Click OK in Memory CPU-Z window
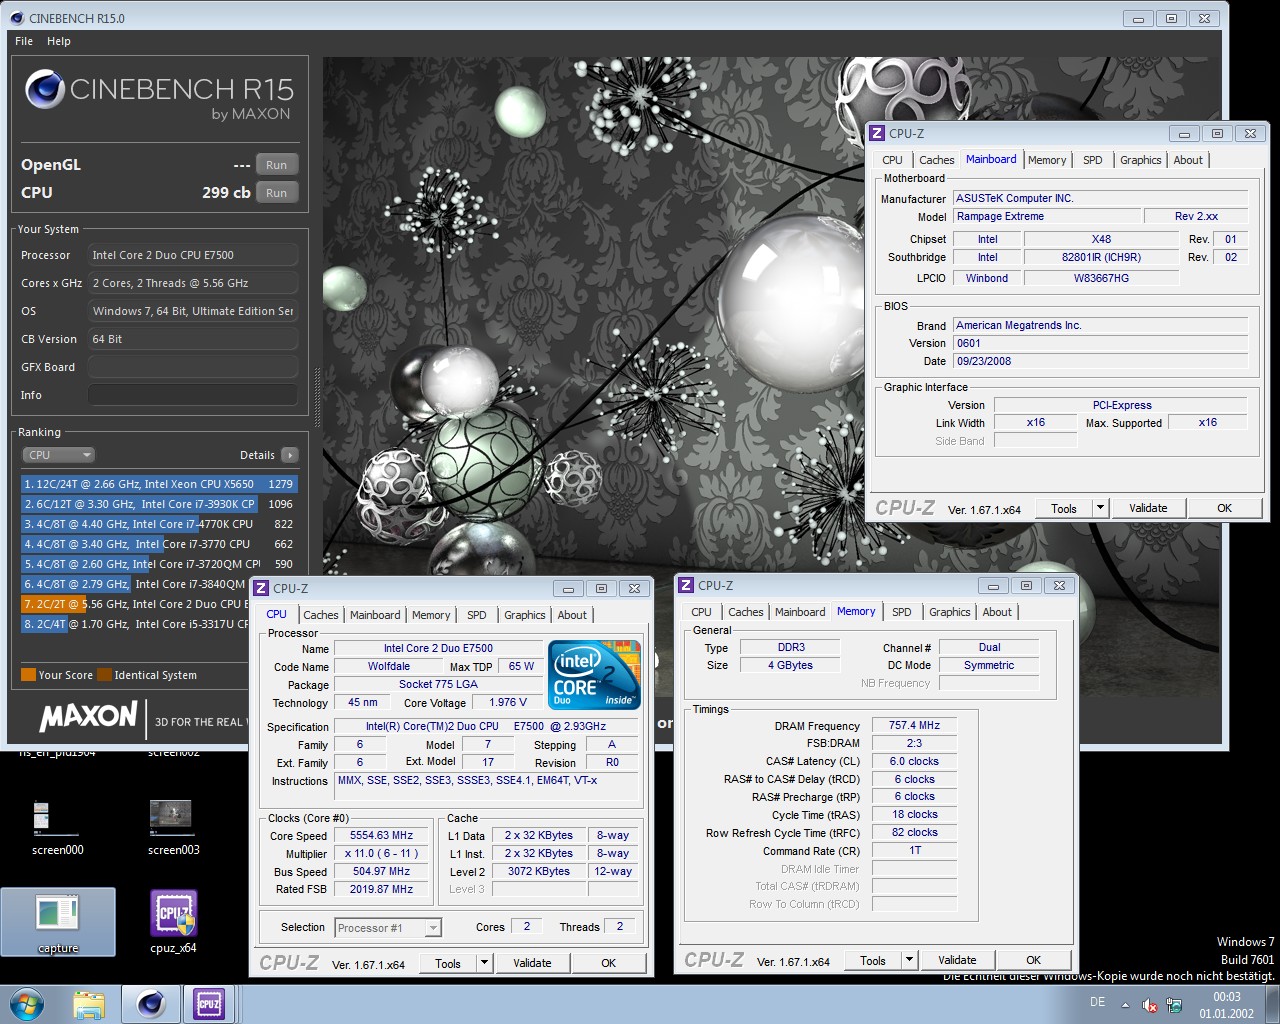The width and height of the screenshot is (1280, 1024). click(1033, 960)
